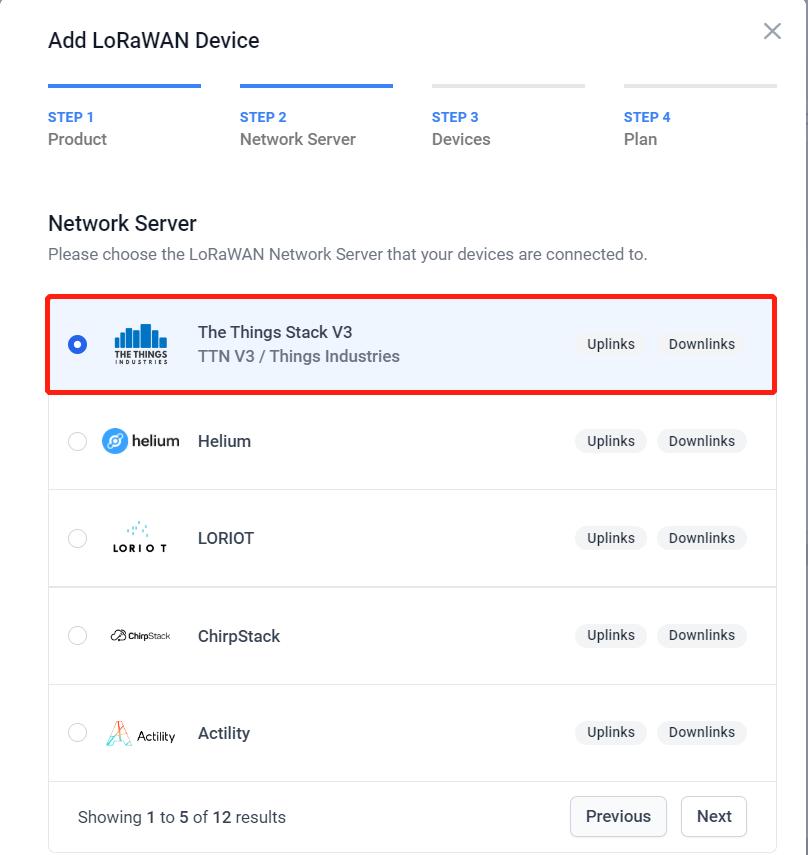Select the Helium radio button
808x855 pixels.
pos(77,441)
